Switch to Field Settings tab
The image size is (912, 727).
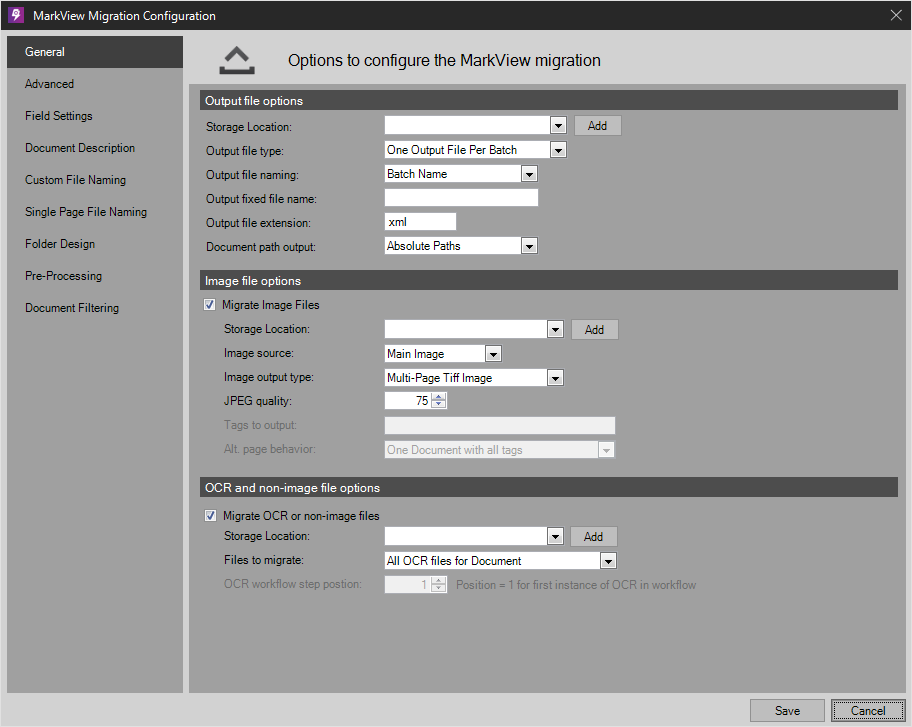point(95,116)
